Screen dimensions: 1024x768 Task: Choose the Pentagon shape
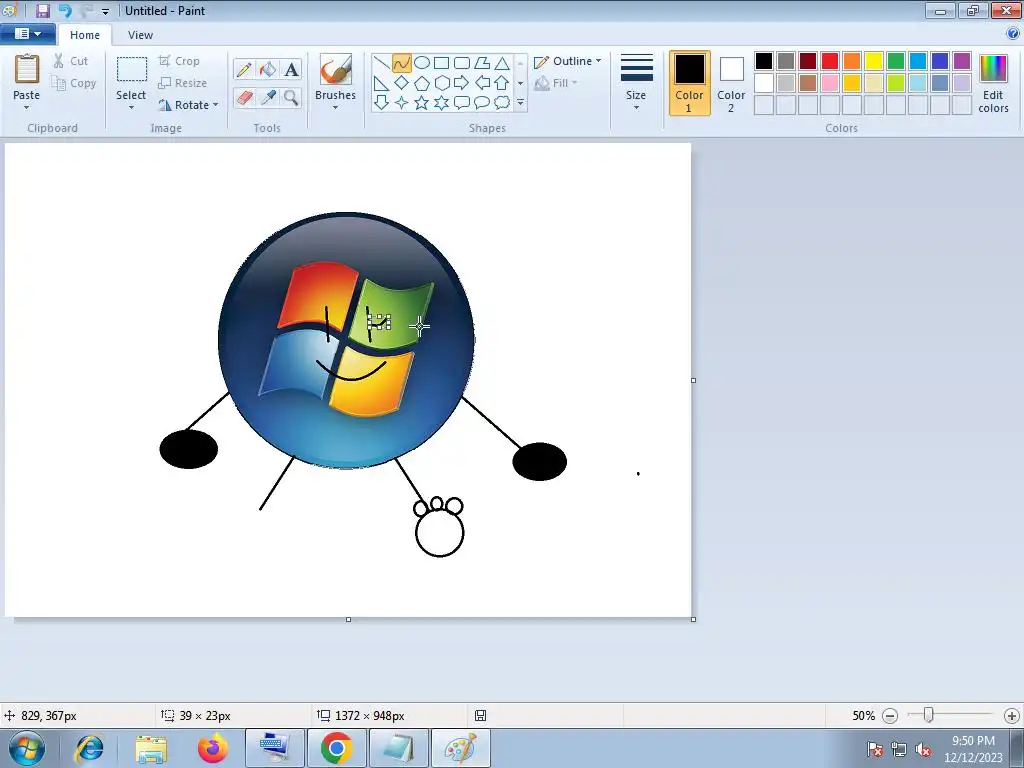point(422,83)
